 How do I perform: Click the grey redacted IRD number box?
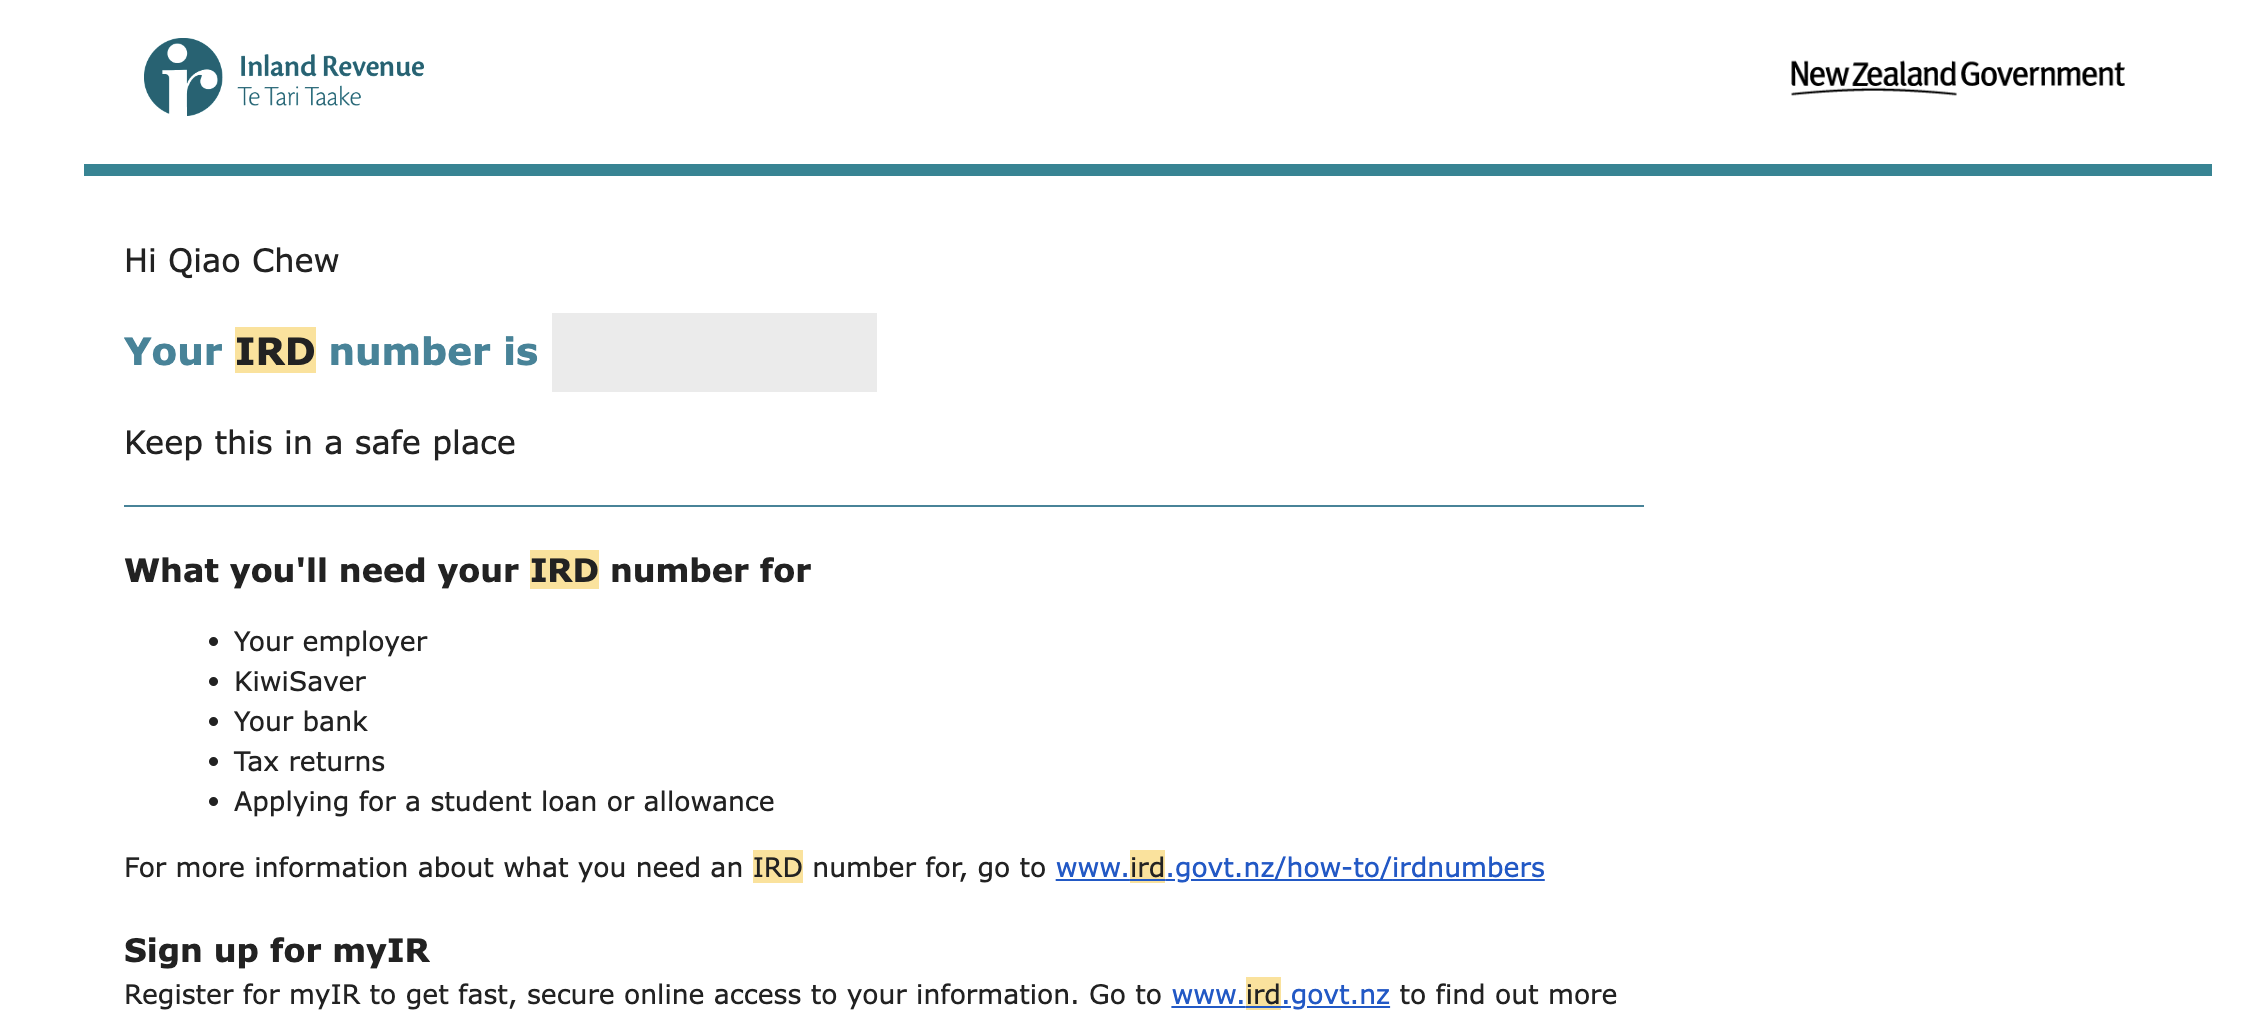click(x=714, y=352)
